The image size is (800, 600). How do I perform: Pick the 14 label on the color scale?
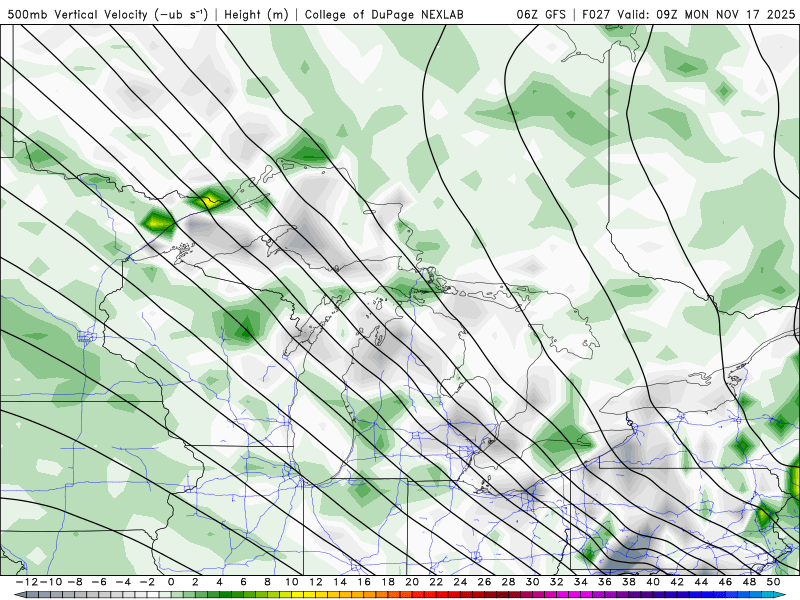pos(340,582)
